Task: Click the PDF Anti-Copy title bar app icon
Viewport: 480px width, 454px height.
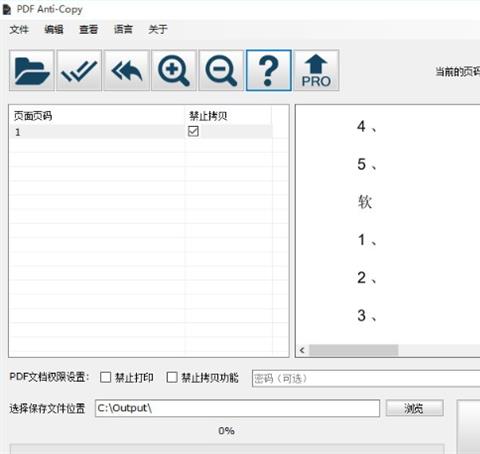Action: coord(7,9)
